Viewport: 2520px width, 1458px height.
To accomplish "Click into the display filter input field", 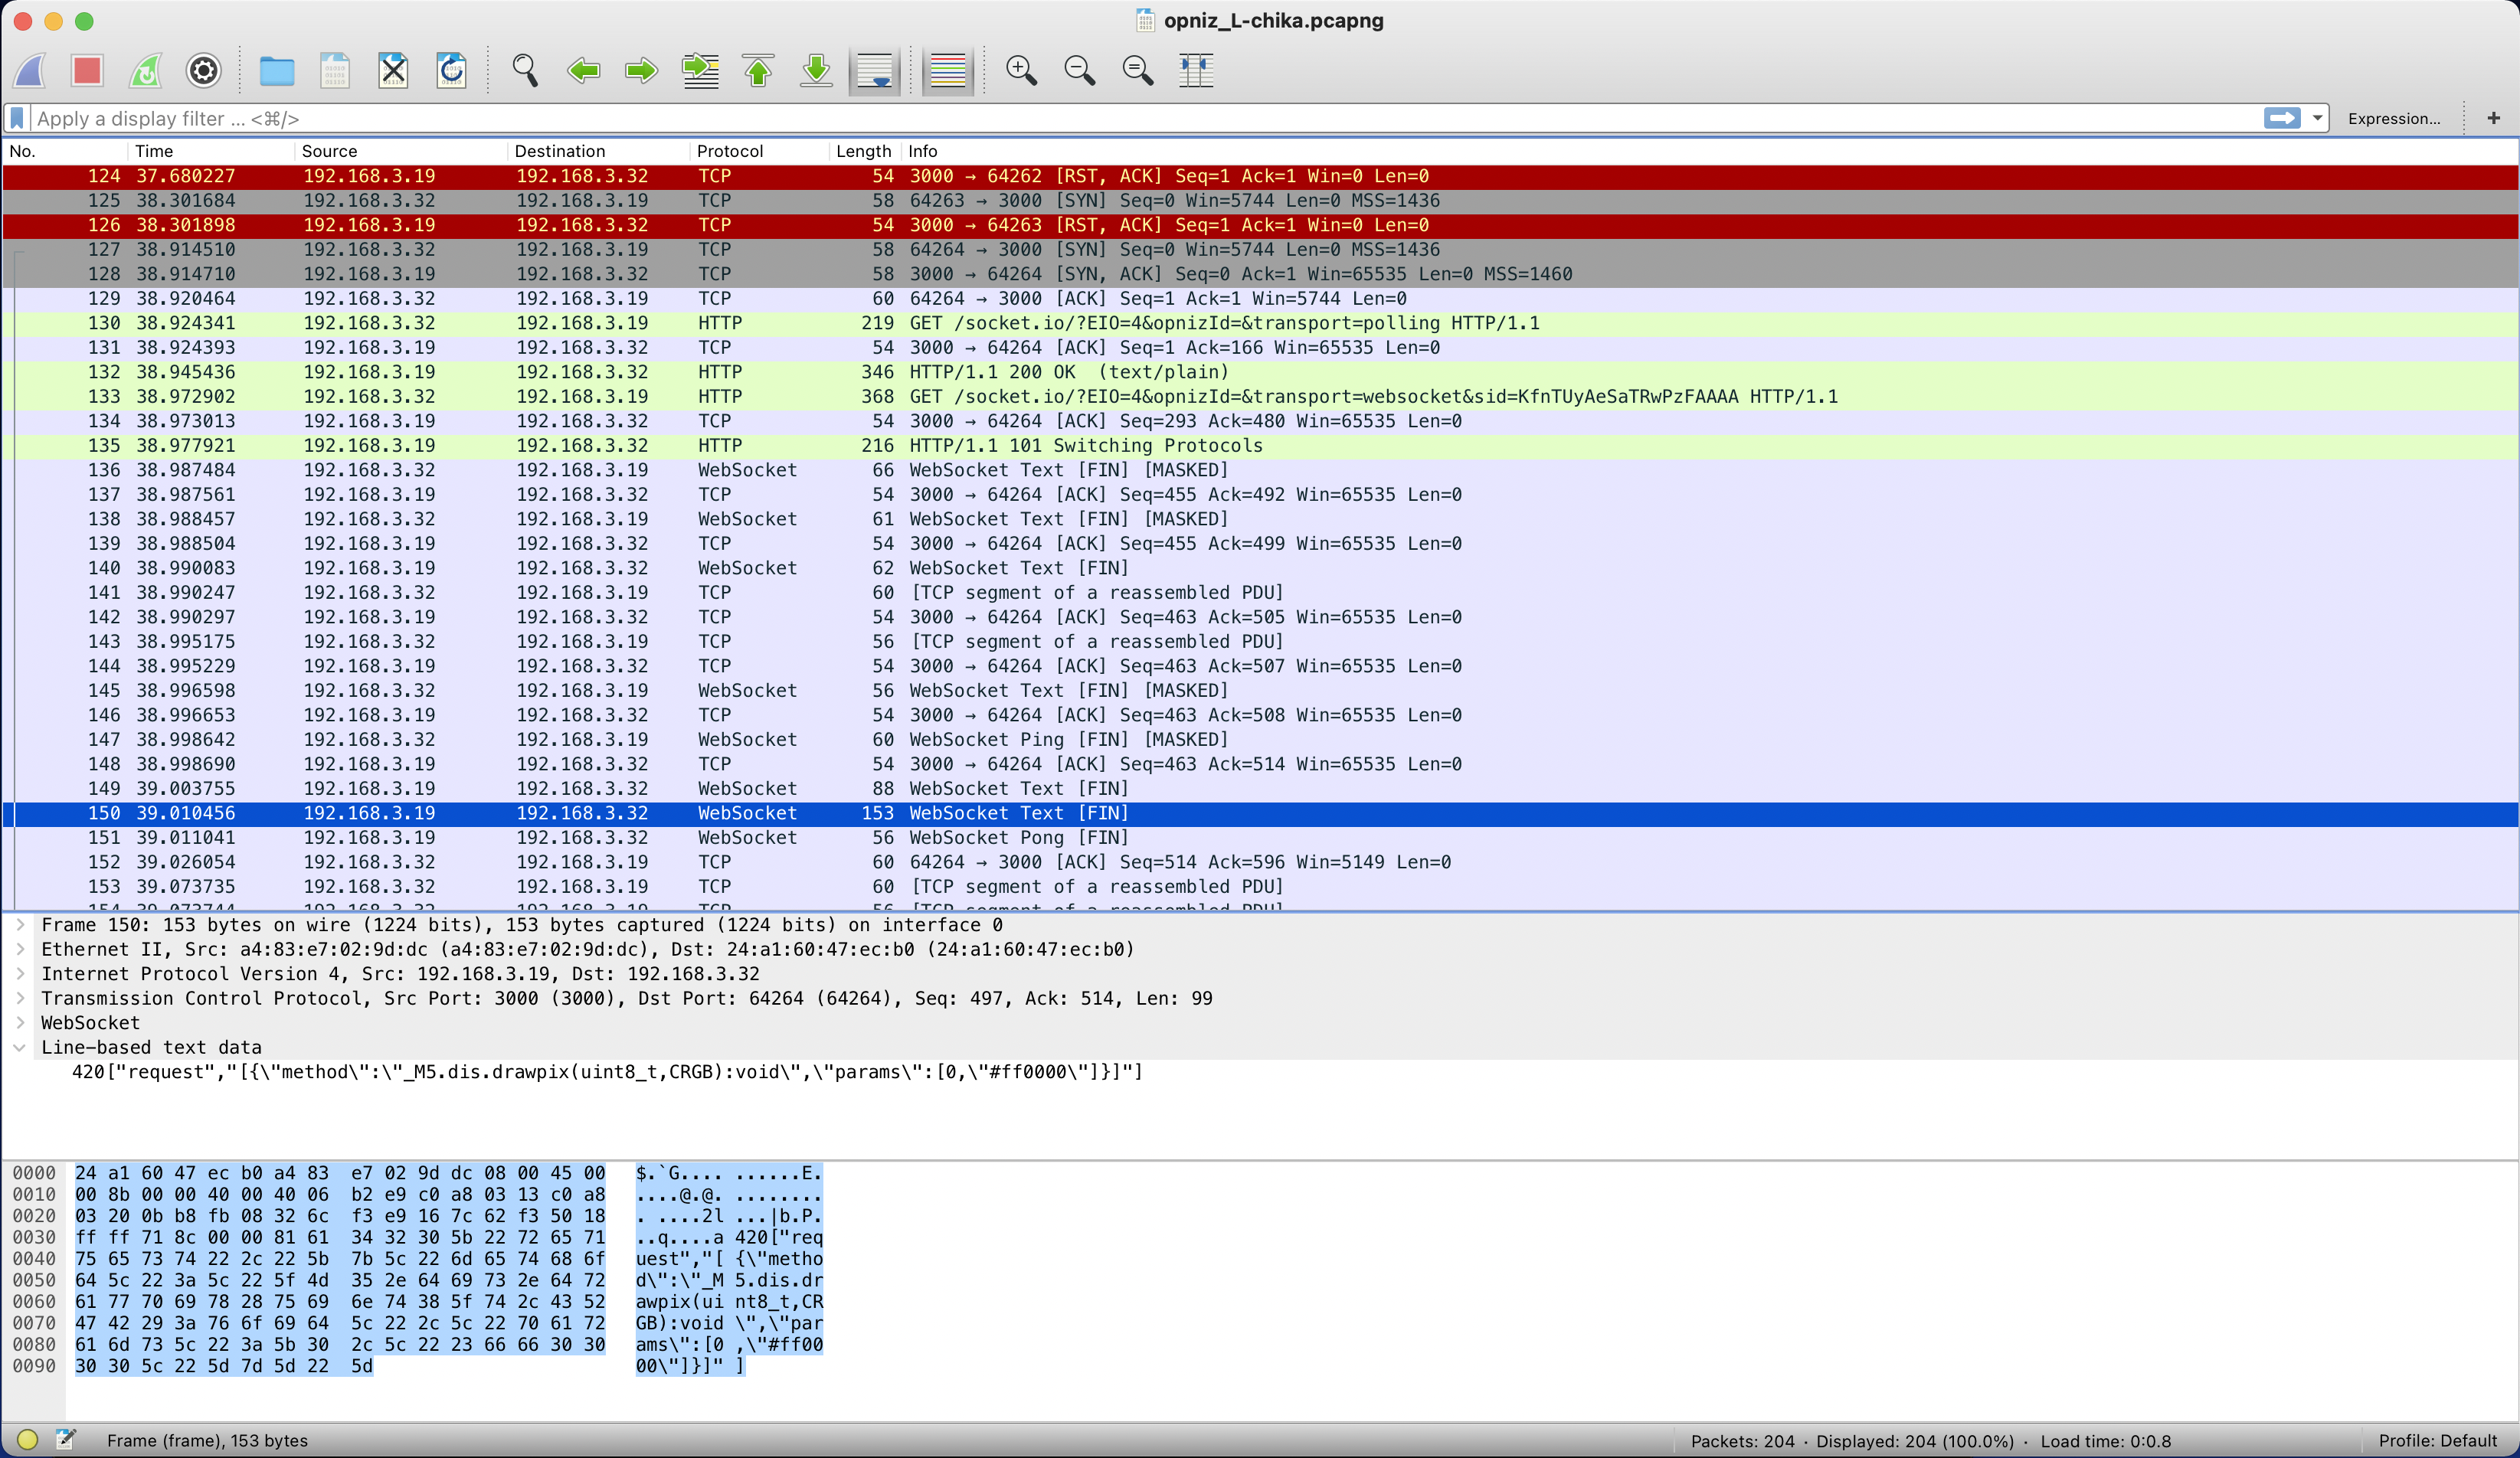I will tap(1100, 118).
